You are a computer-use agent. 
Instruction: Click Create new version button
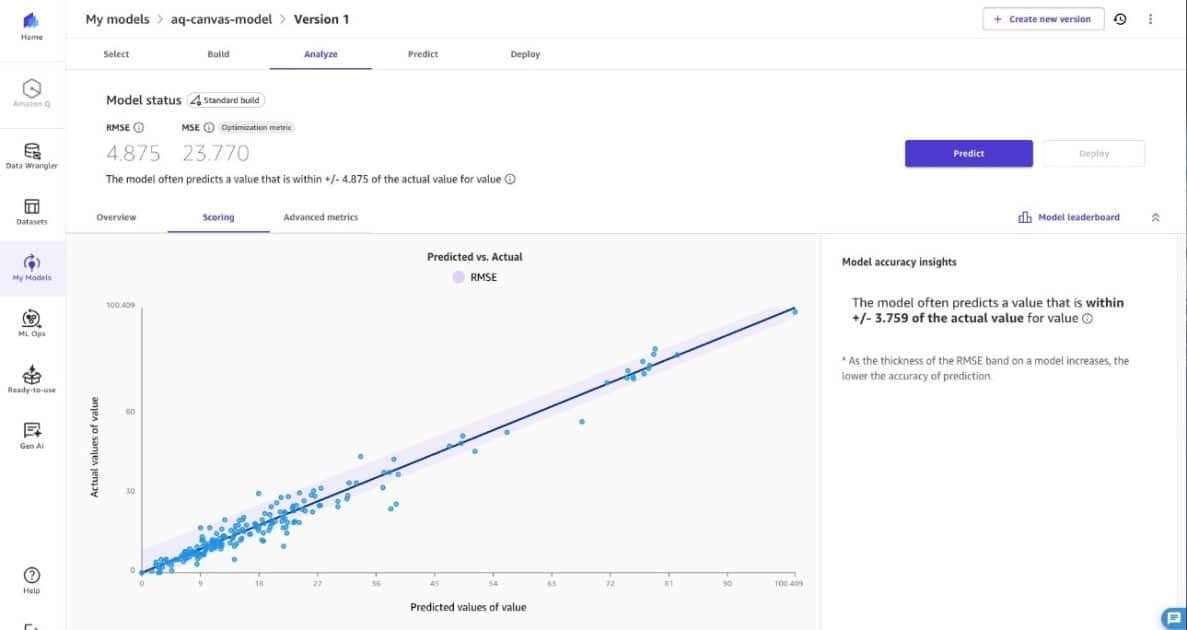click(x=1043, y=19)
